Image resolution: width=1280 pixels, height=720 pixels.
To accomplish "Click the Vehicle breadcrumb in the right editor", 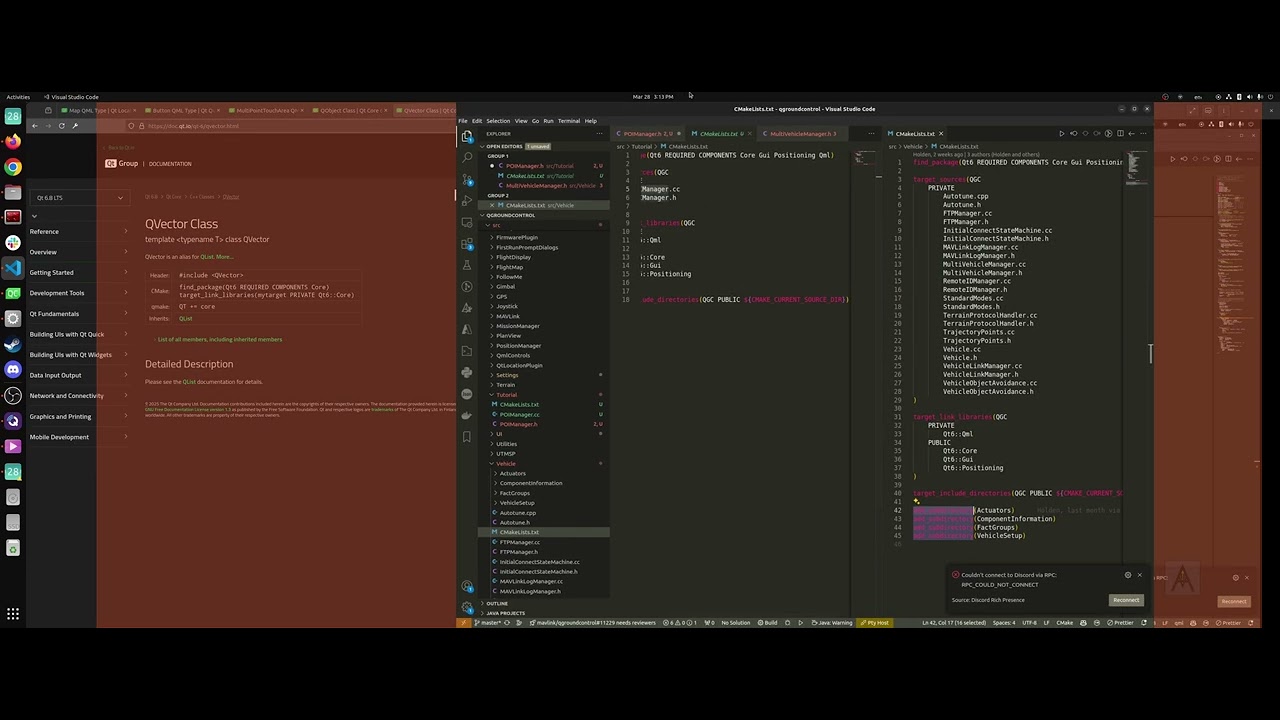I will pyautogui.click(x=913, y=147).
